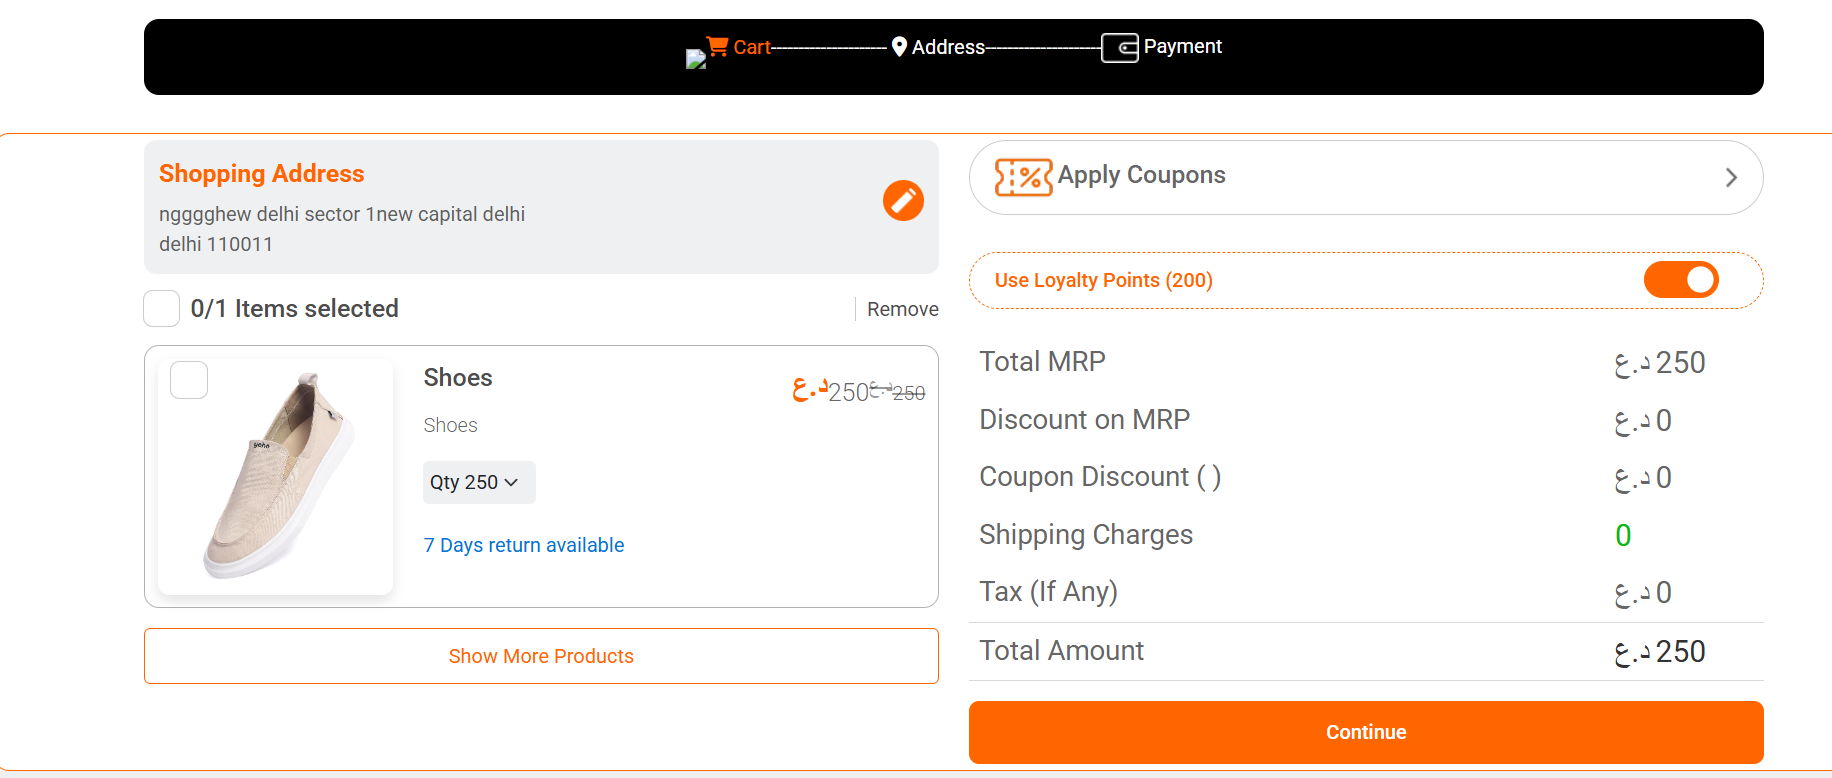Open the 7 Days return available link
The image size is (1832, 778).
point(524,545)
